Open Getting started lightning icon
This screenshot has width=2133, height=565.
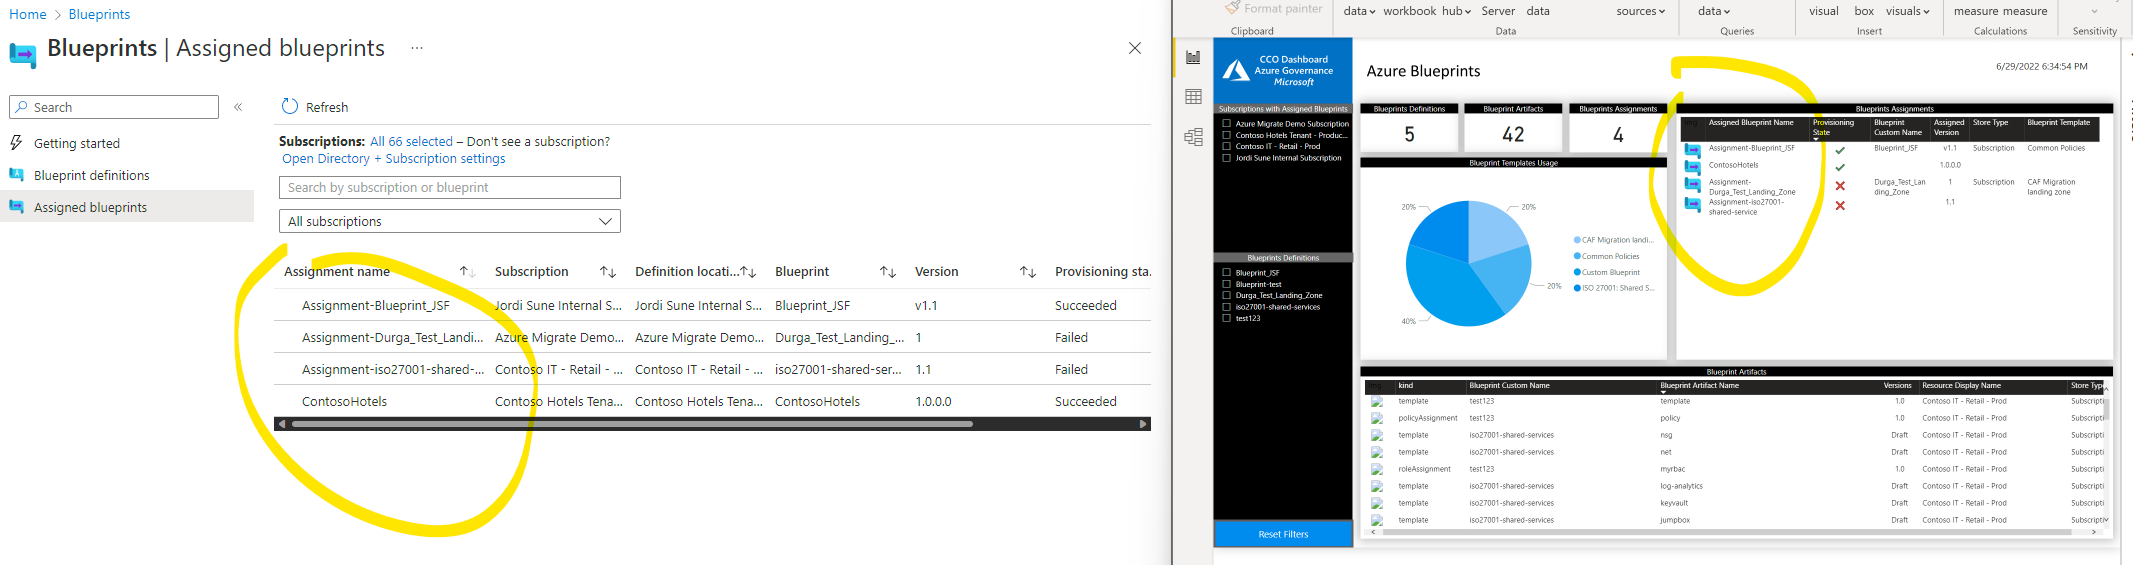[16, 143]
